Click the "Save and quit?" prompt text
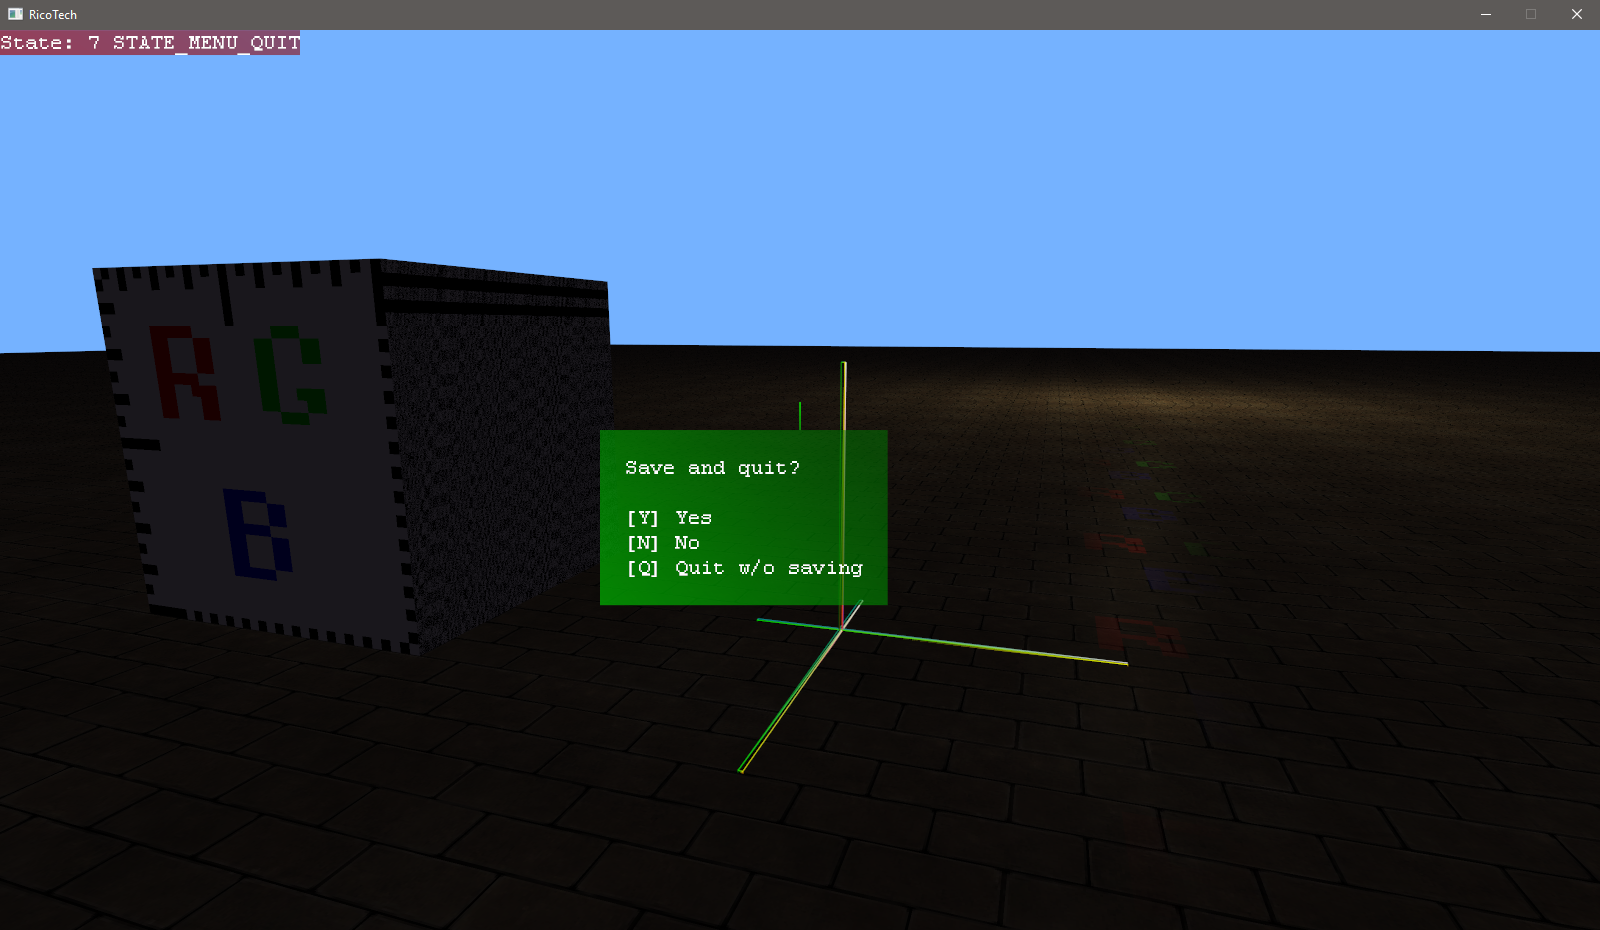1600x930 pixels. (x=712, y=468)
